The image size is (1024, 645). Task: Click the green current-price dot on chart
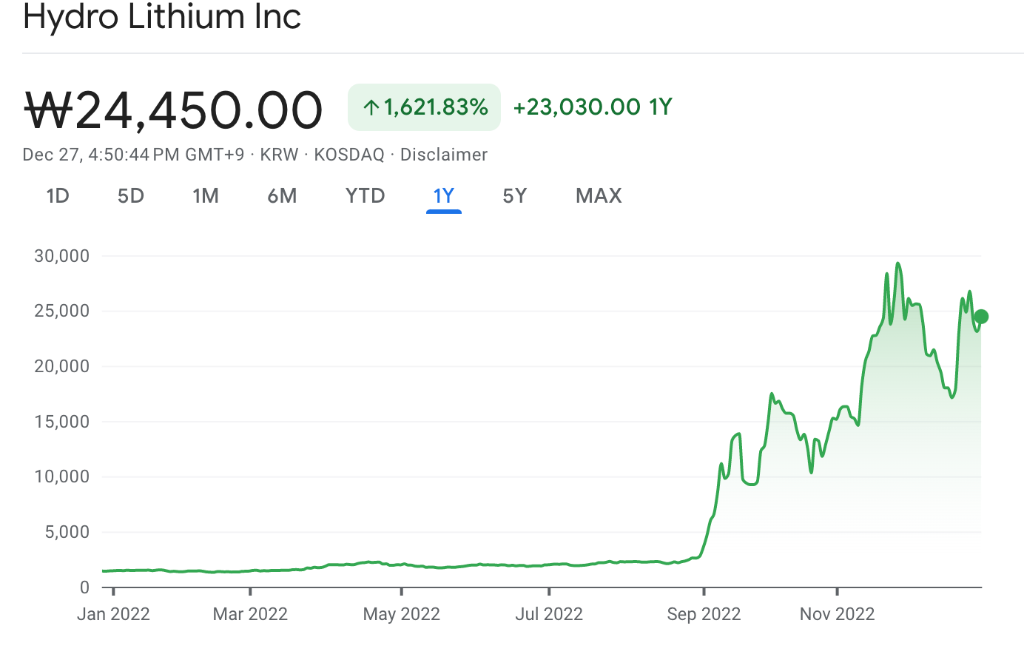pyautogui.click(x=981, y=317)
